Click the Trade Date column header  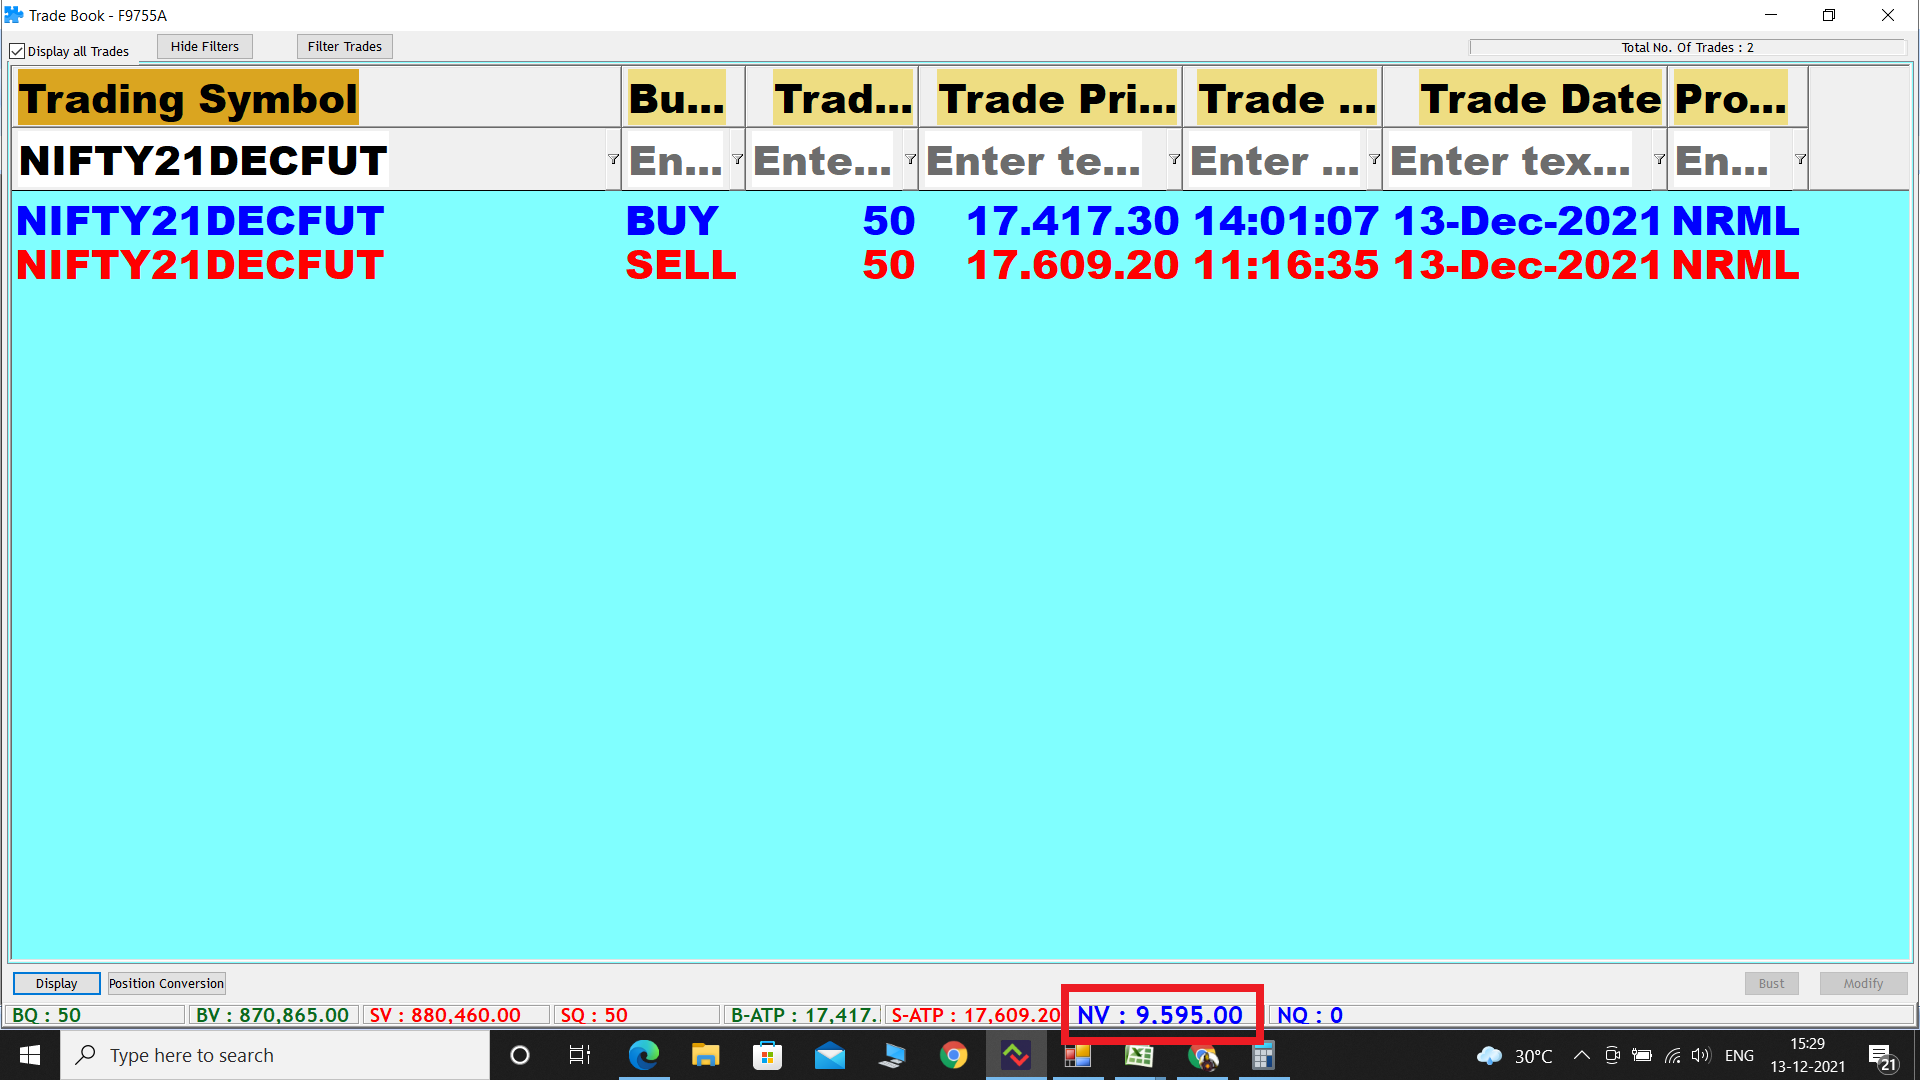[x=1539, y=99]
